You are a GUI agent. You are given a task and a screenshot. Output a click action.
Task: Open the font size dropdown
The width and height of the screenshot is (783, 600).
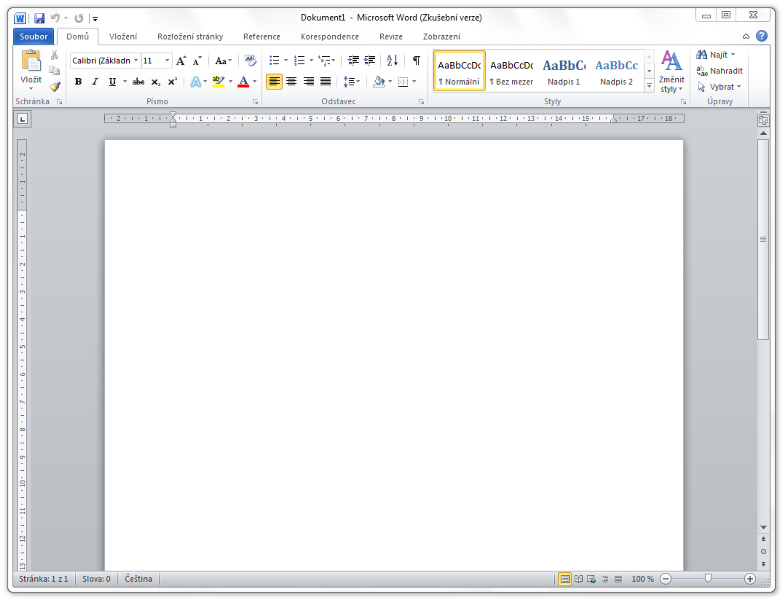(x=167, y=60)
